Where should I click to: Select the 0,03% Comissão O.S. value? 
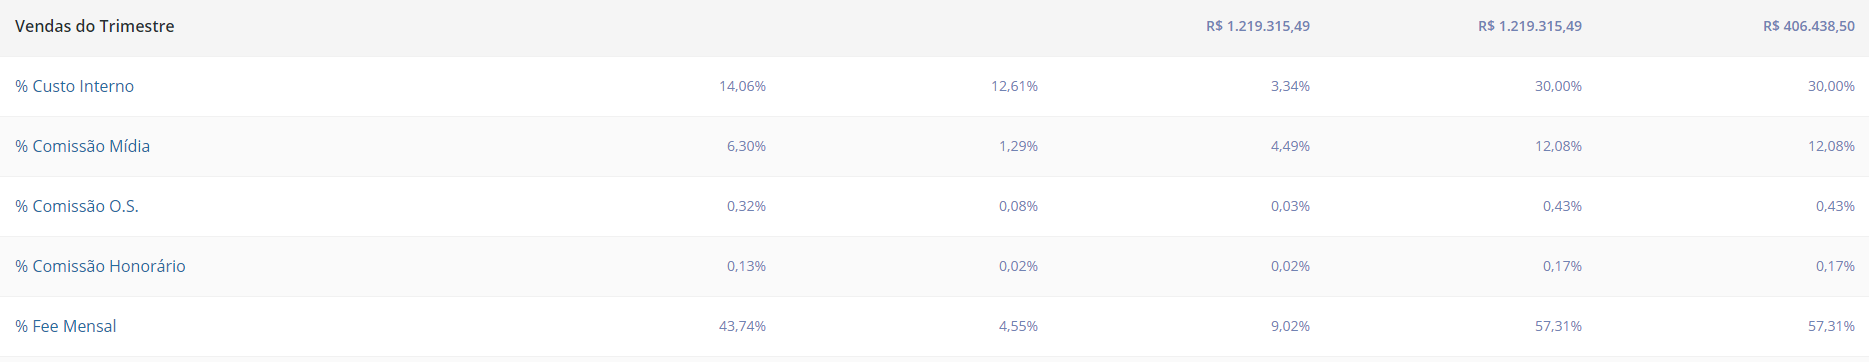[x=1290, y=206]
